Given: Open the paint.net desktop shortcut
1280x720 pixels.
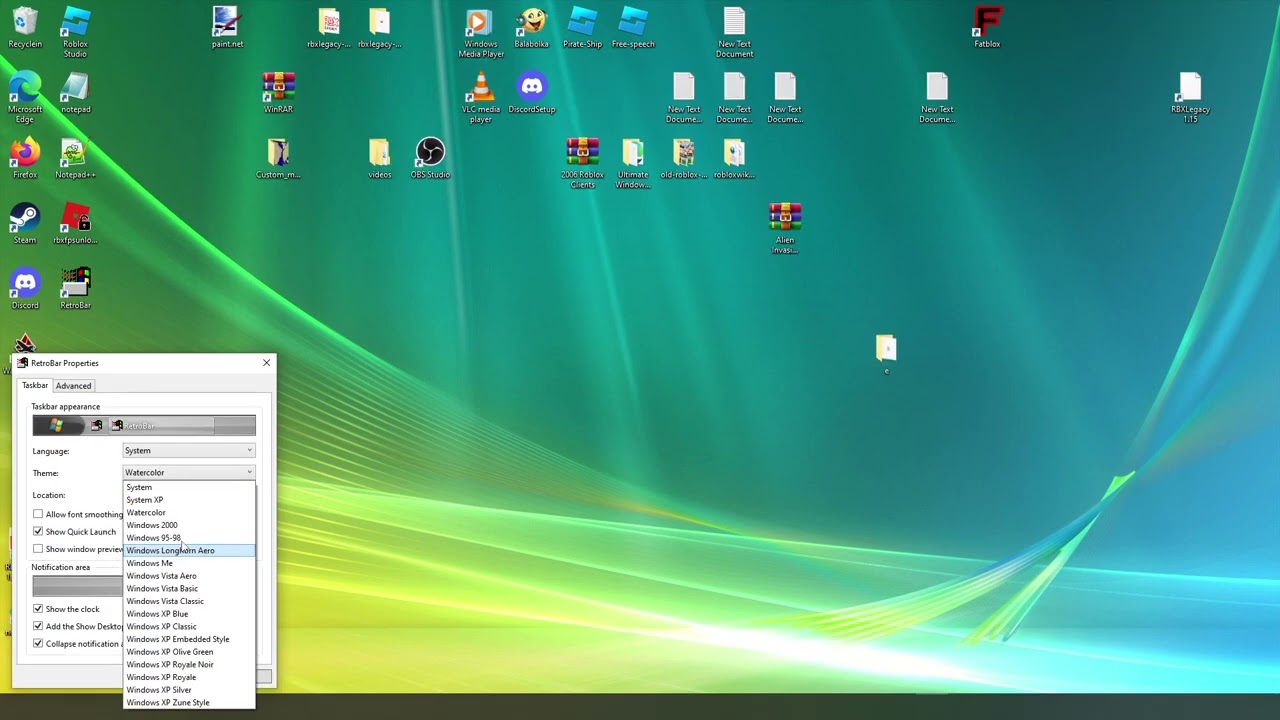Looking at the screenshot, I should (x=227, y=28).
